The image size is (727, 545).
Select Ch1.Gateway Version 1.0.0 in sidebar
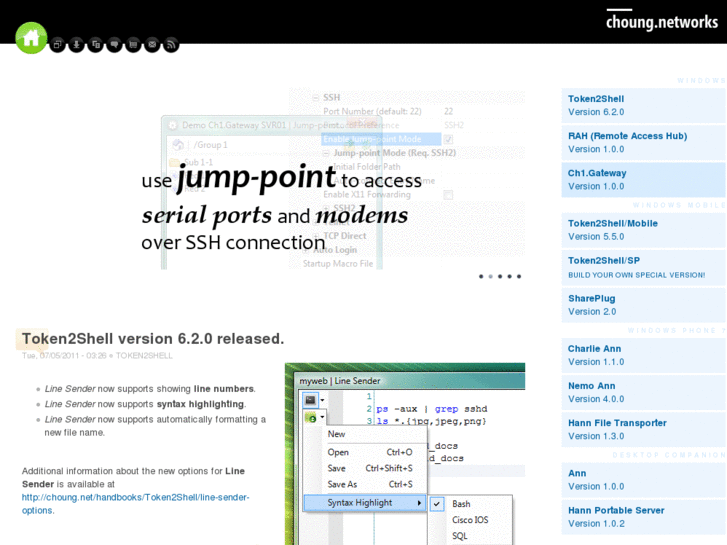644,180
